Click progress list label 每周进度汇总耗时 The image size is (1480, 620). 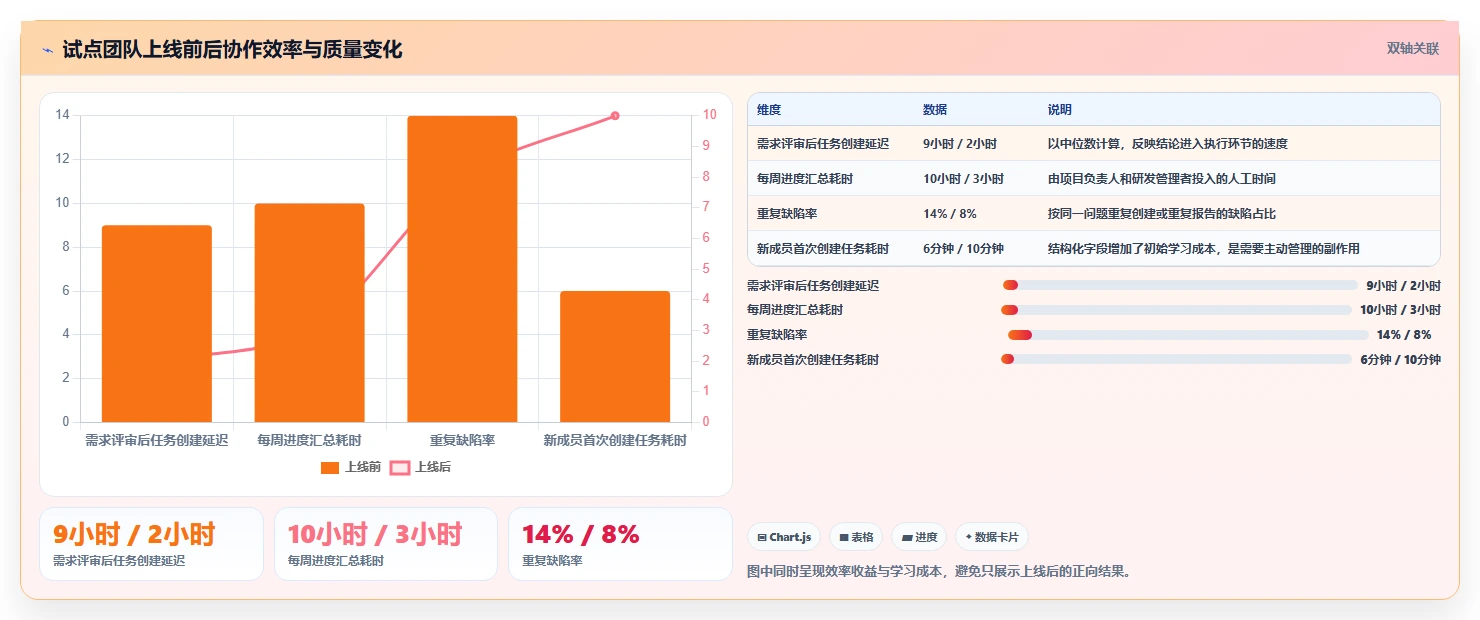795,310
